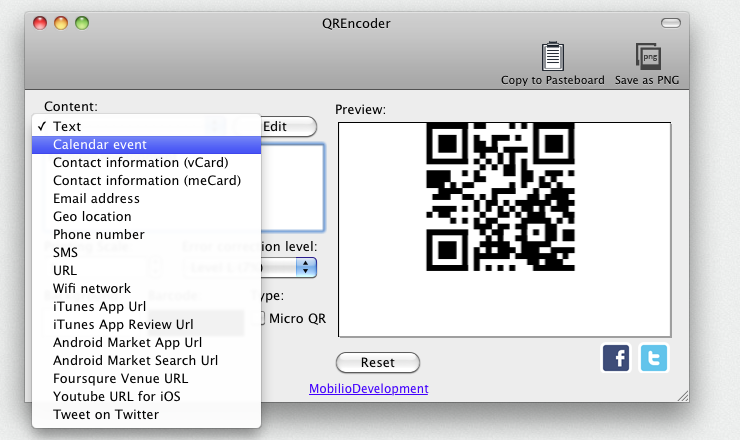Choose the checked Text menu item
The height and width of the screenshot is (440, 740).
pyautogui.click(x=146, y=126)
